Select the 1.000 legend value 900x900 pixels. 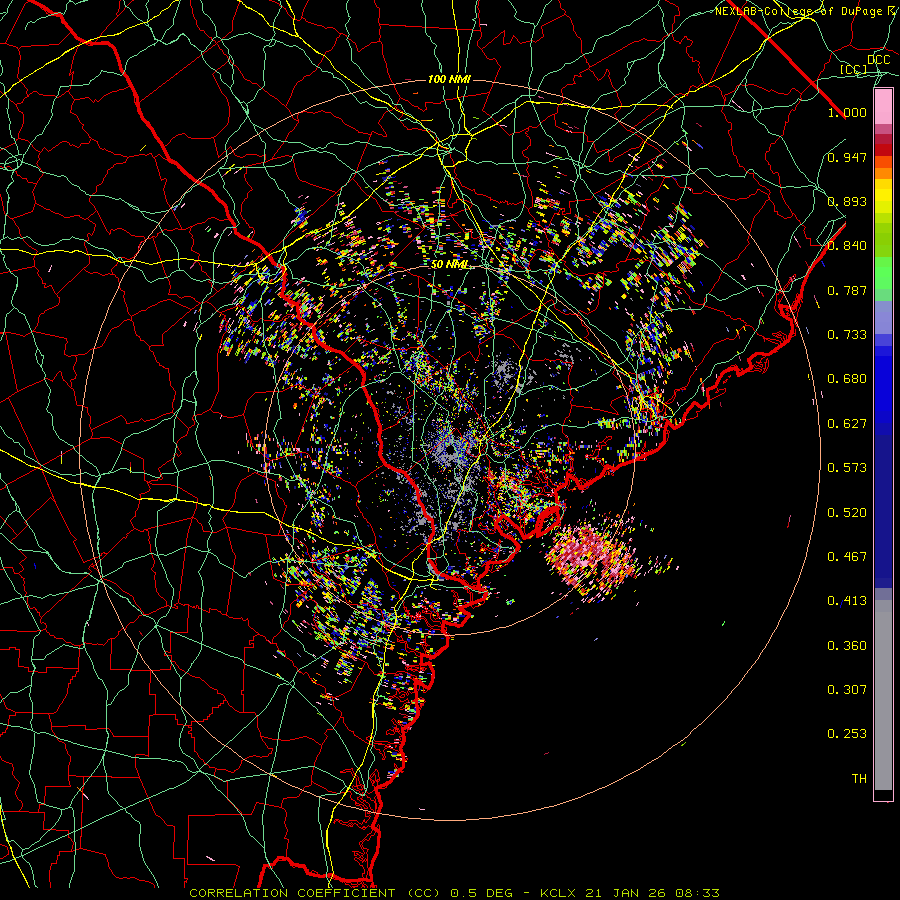point(847,112)
